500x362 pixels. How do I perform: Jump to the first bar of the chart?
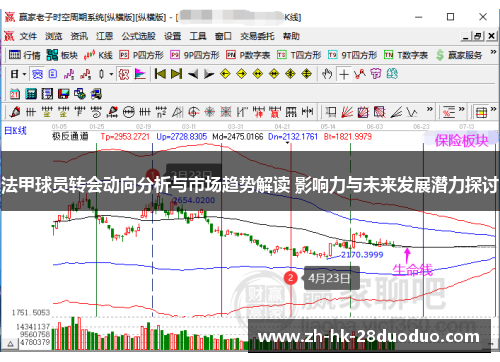(x=160, y=74)
